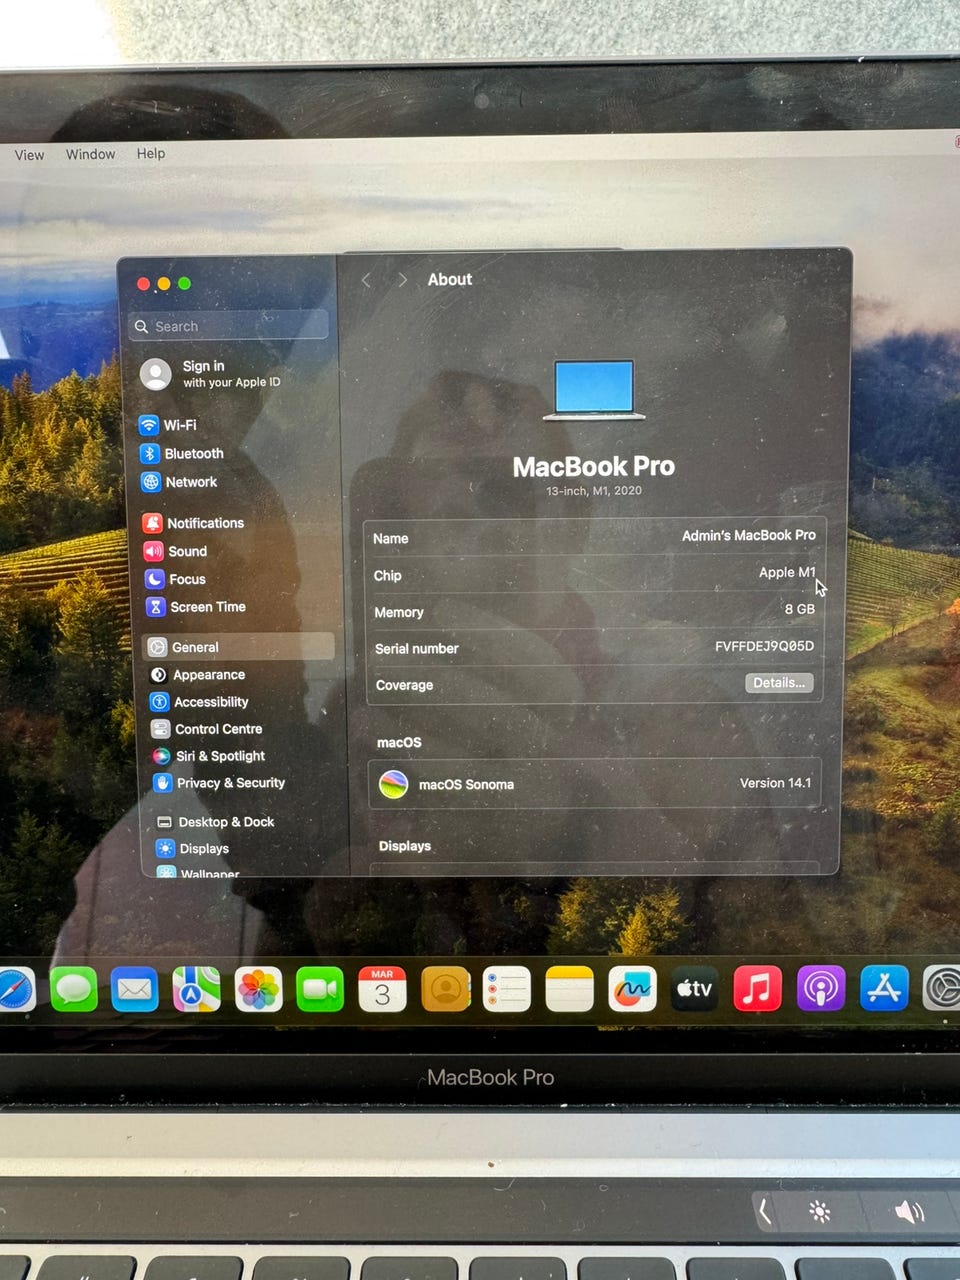Launch Music from the Dock
Viewport: 960px width, 1280px height.
pos(758,990)
